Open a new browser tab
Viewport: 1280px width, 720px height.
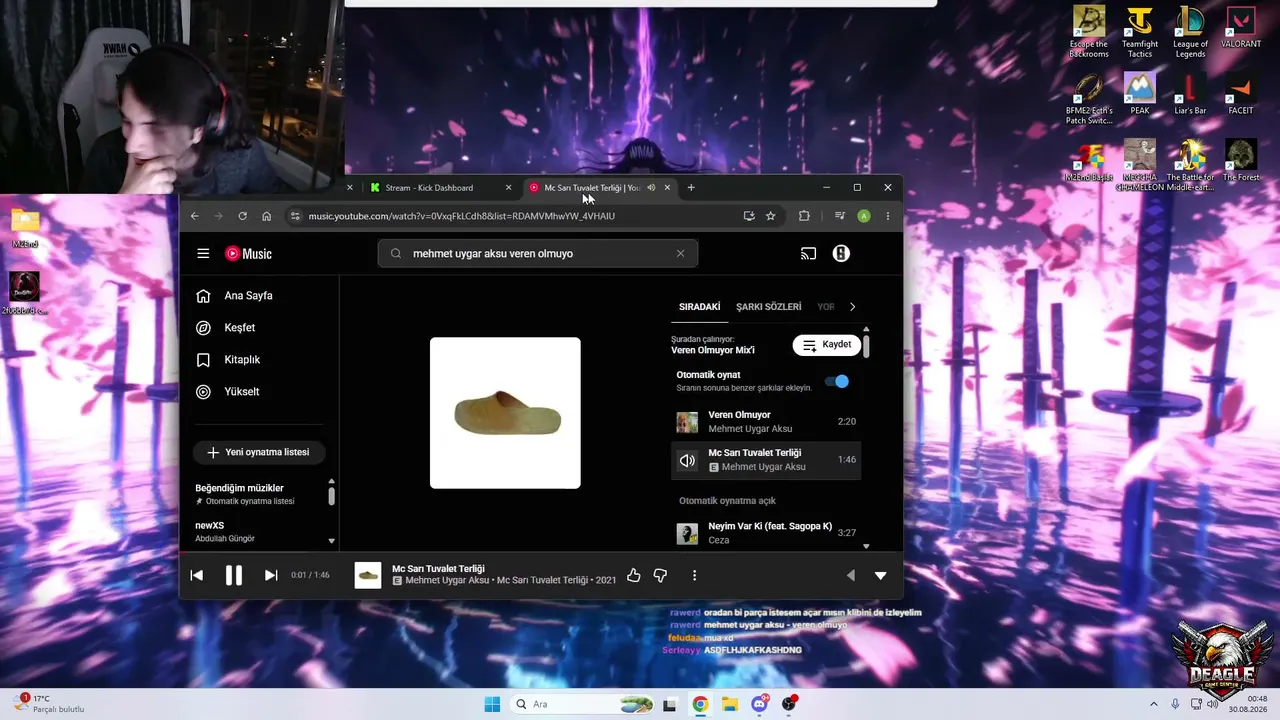691,188
